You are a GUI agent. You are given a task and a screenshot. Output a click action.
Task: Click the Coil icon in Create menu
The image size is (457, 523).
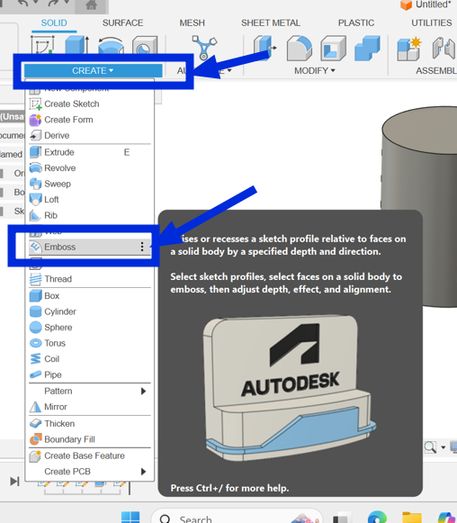coord(35,359)
